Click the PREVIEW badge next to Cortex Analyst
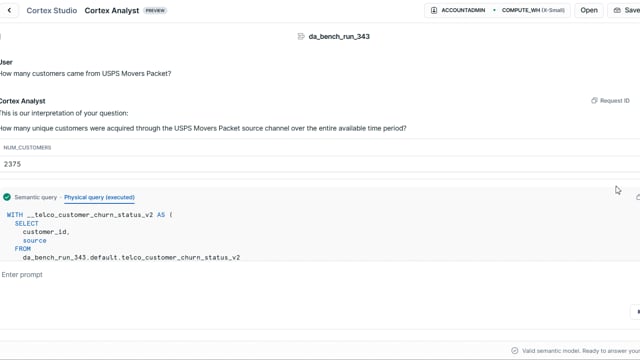640x360 pixels. point(155,11)
